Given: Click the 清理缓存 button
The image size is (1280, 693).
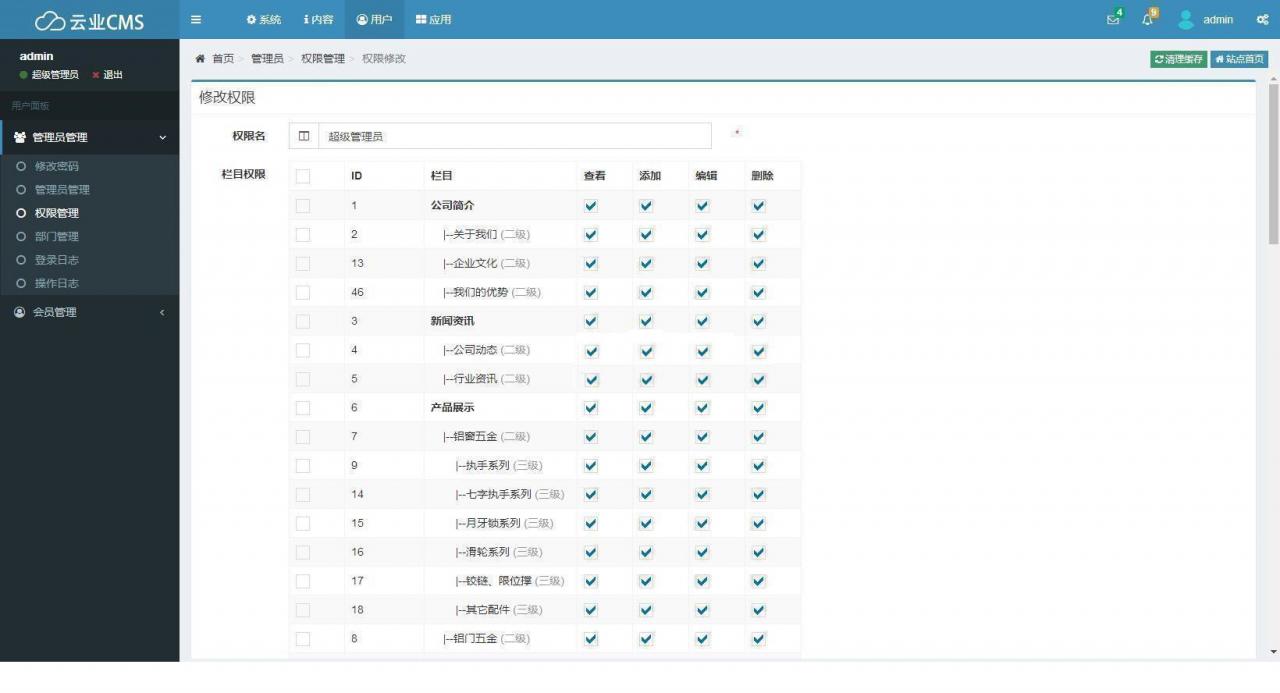Looking at the screenshot, I should pos(1178,59).
